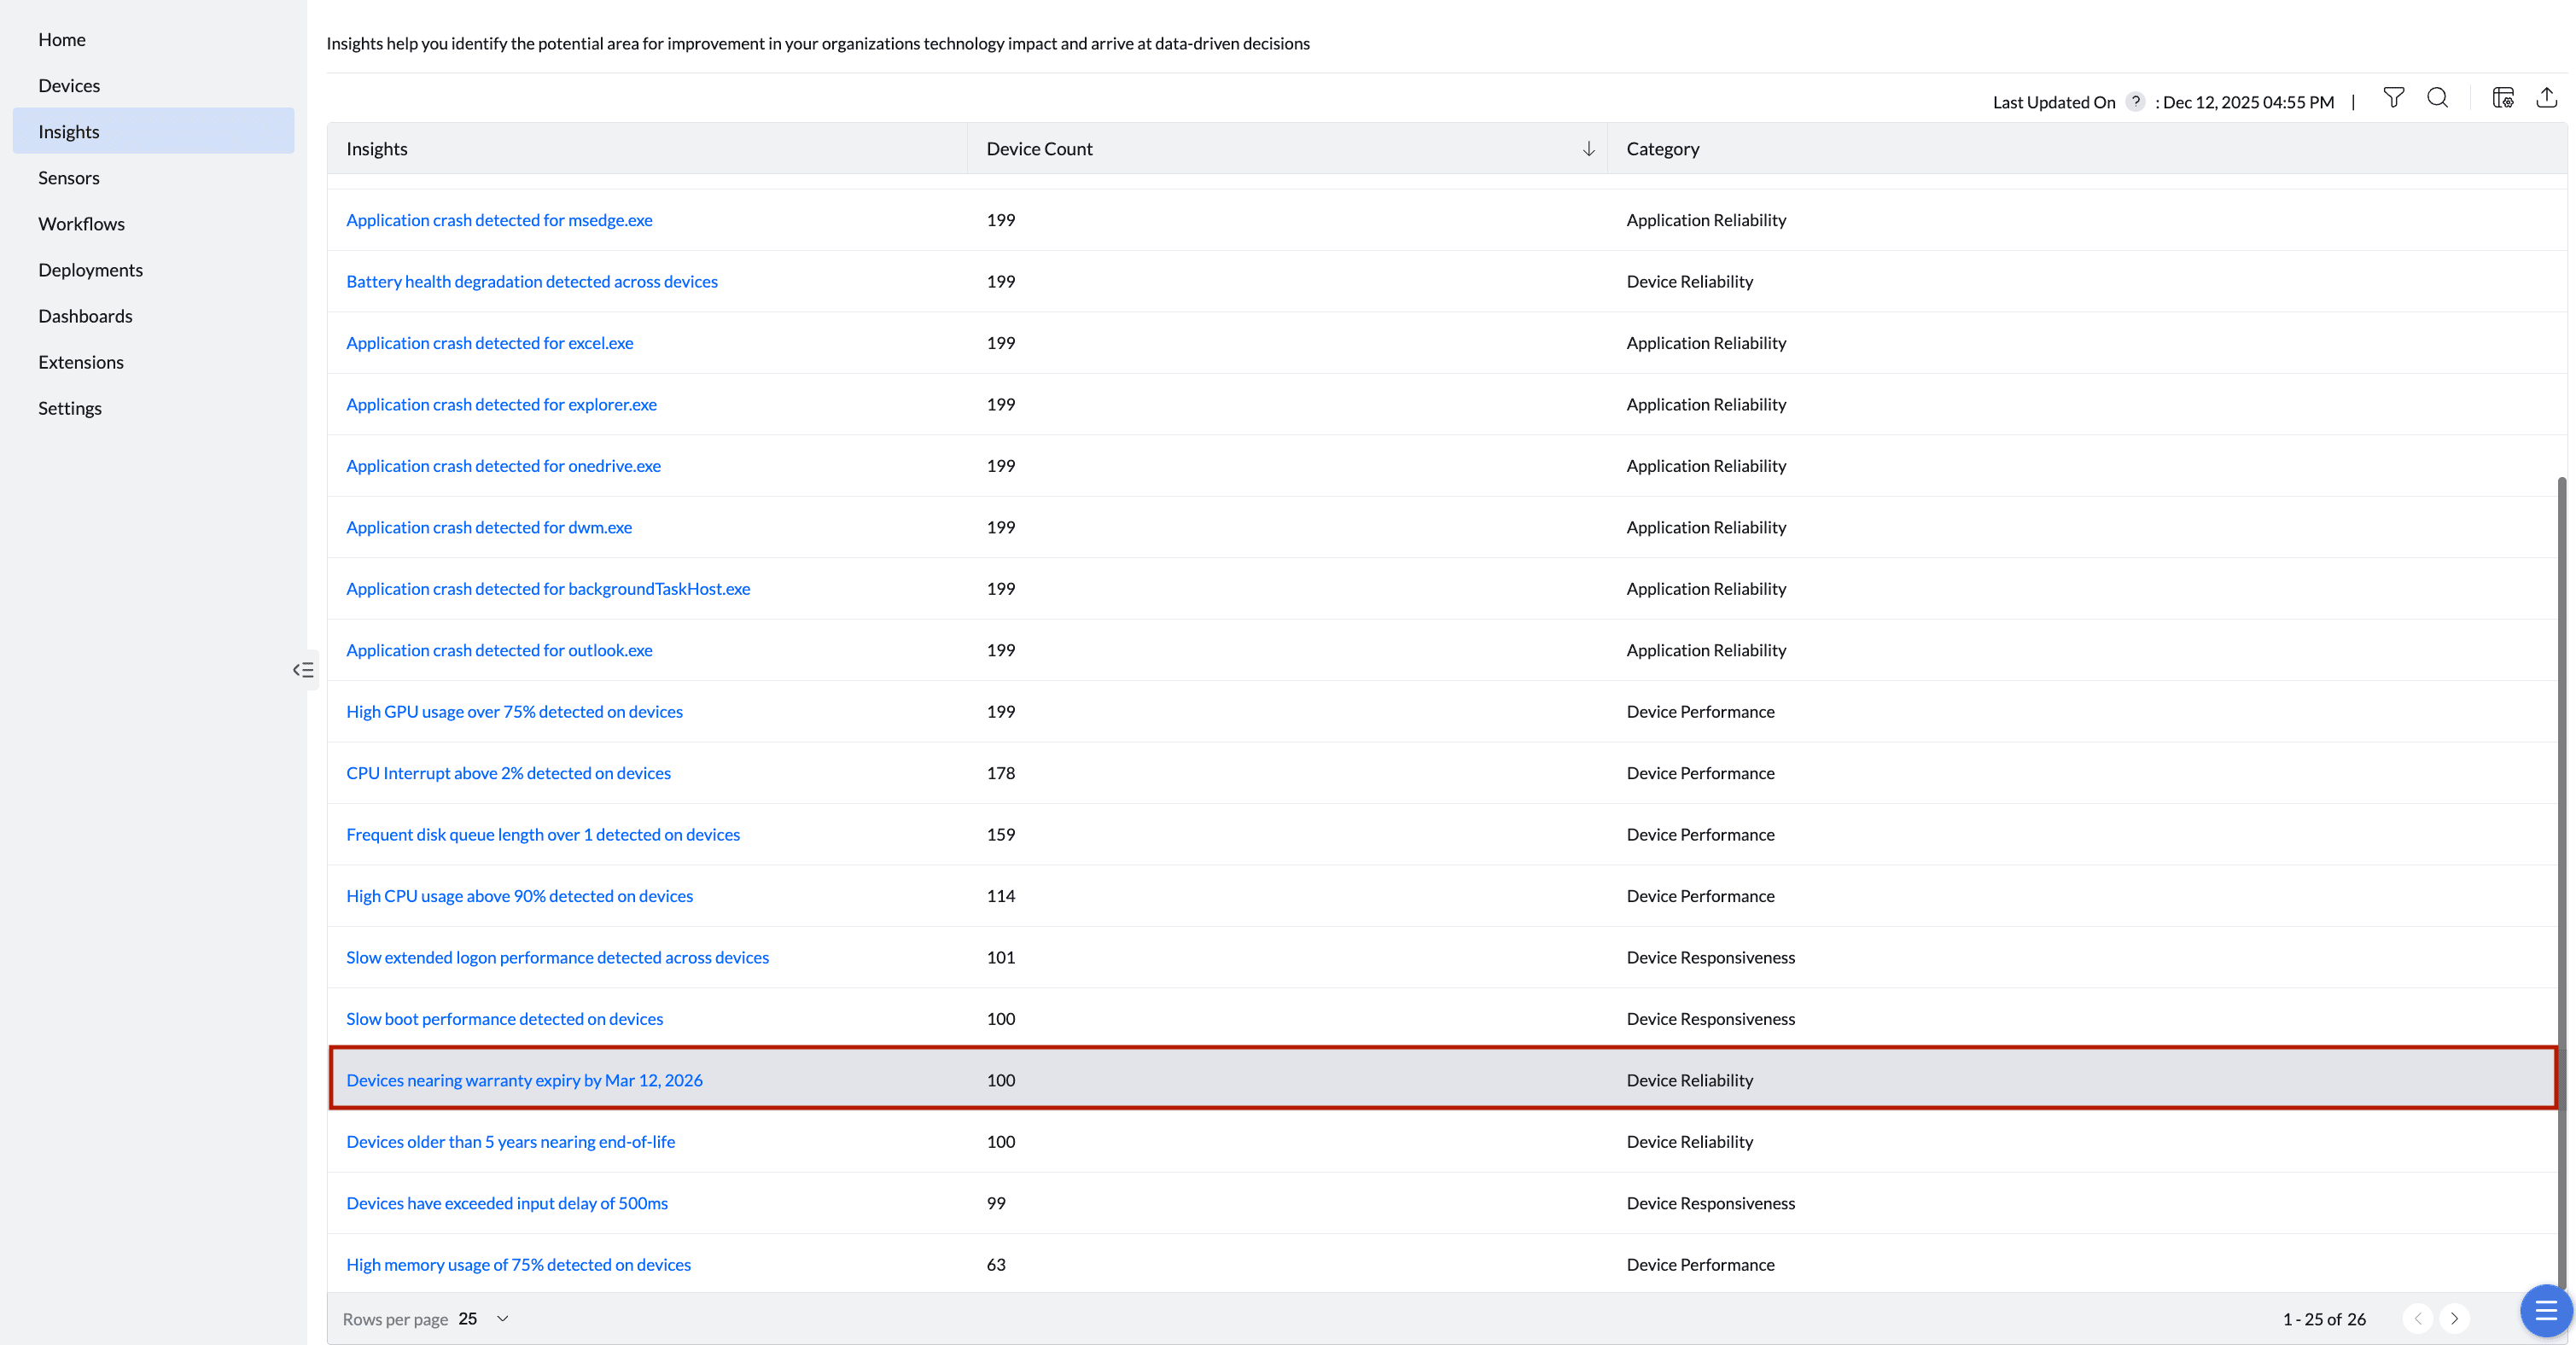2576x1345 pixels.
Task: Collapse the left sidebar panel
Action: [303, 670]
